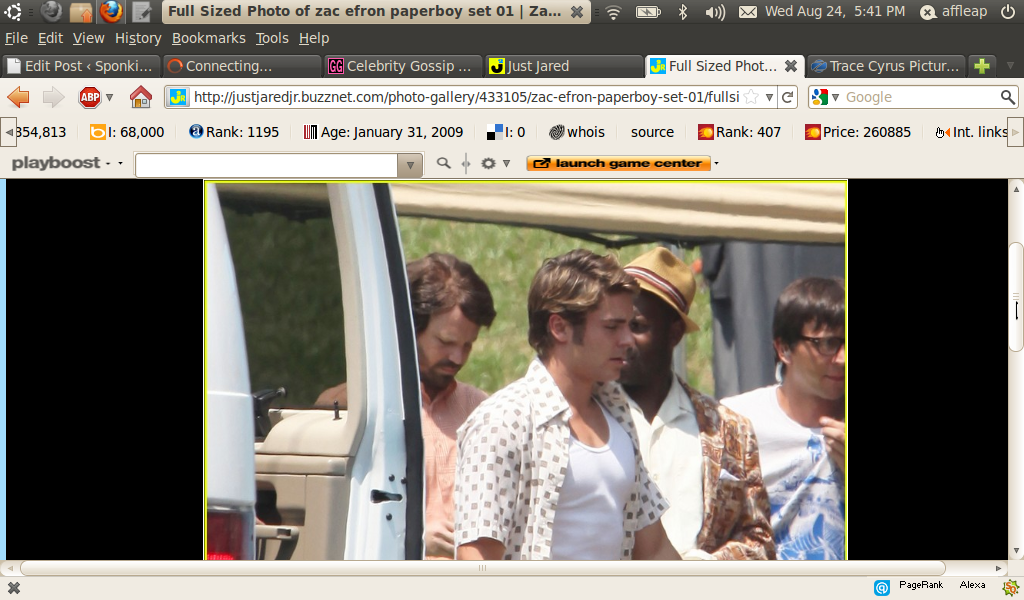The height and width of the screenshot is (600, 1024).
Task: Click the date and time clock
Action: [835, 12]
